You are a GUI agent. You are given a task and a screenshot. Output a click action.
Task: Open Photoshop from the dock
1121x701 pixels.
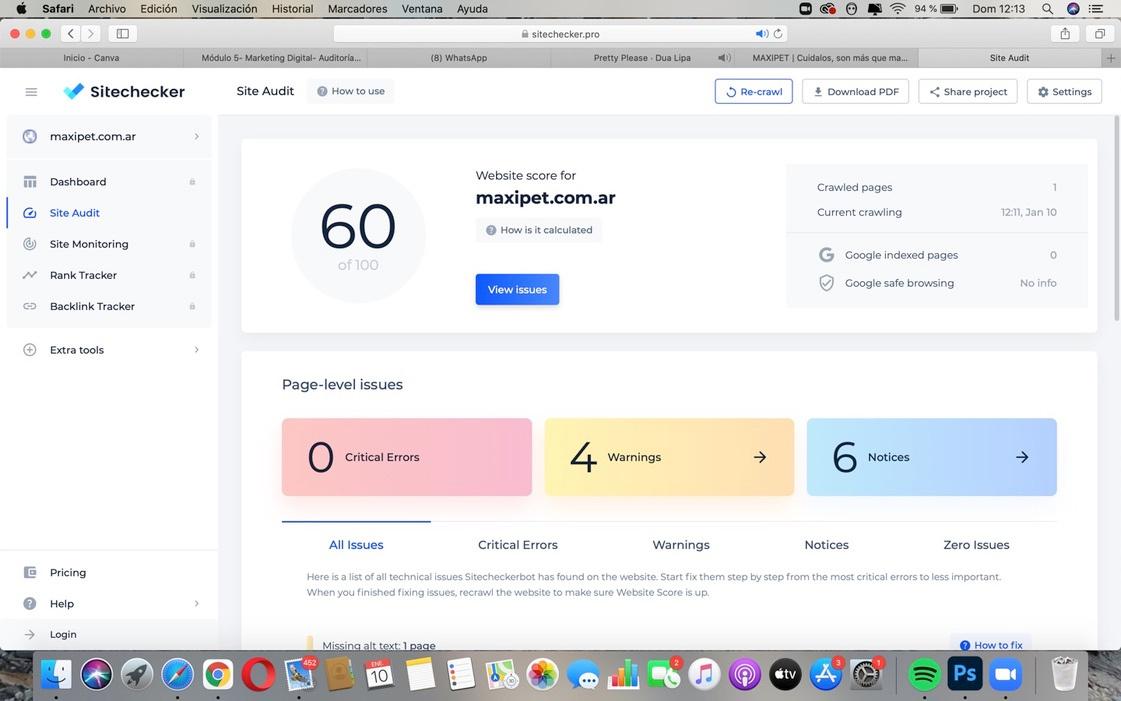tap(964, 674)
